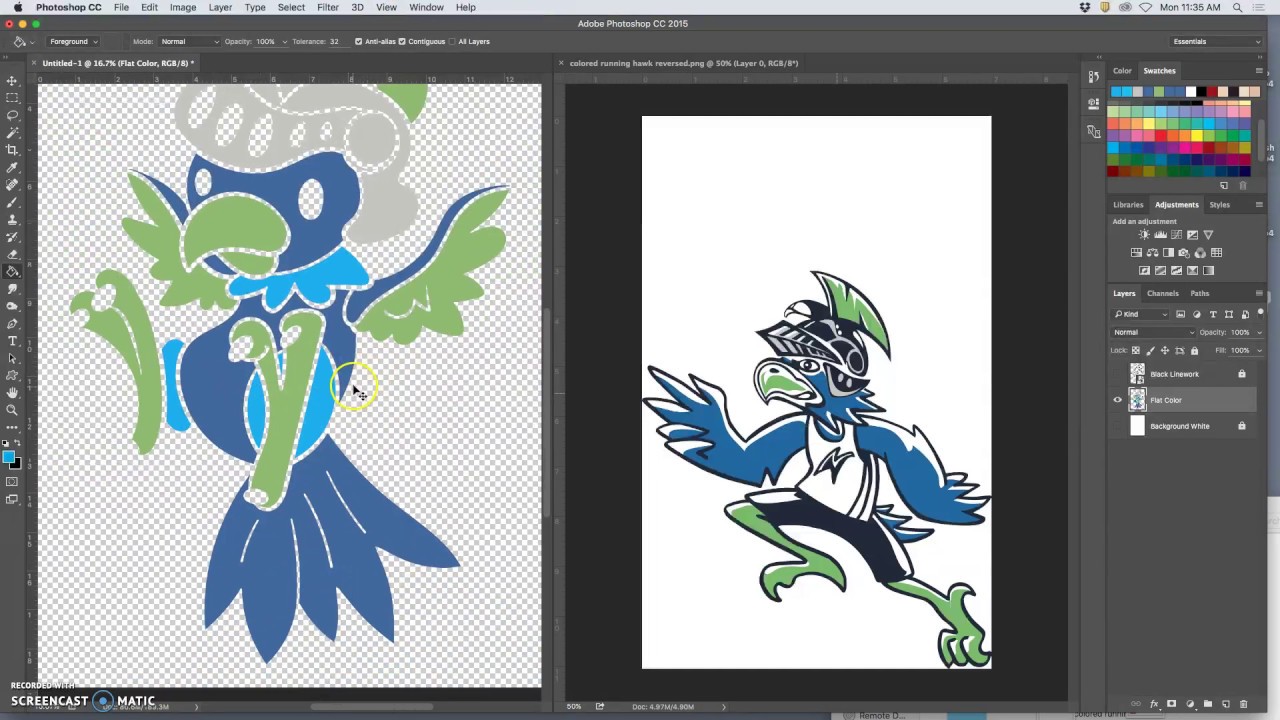The height and width of the screenshot is (720, 1280).
Task: Open Swatches panel flyout menu
Action: tap(1259, 71)
